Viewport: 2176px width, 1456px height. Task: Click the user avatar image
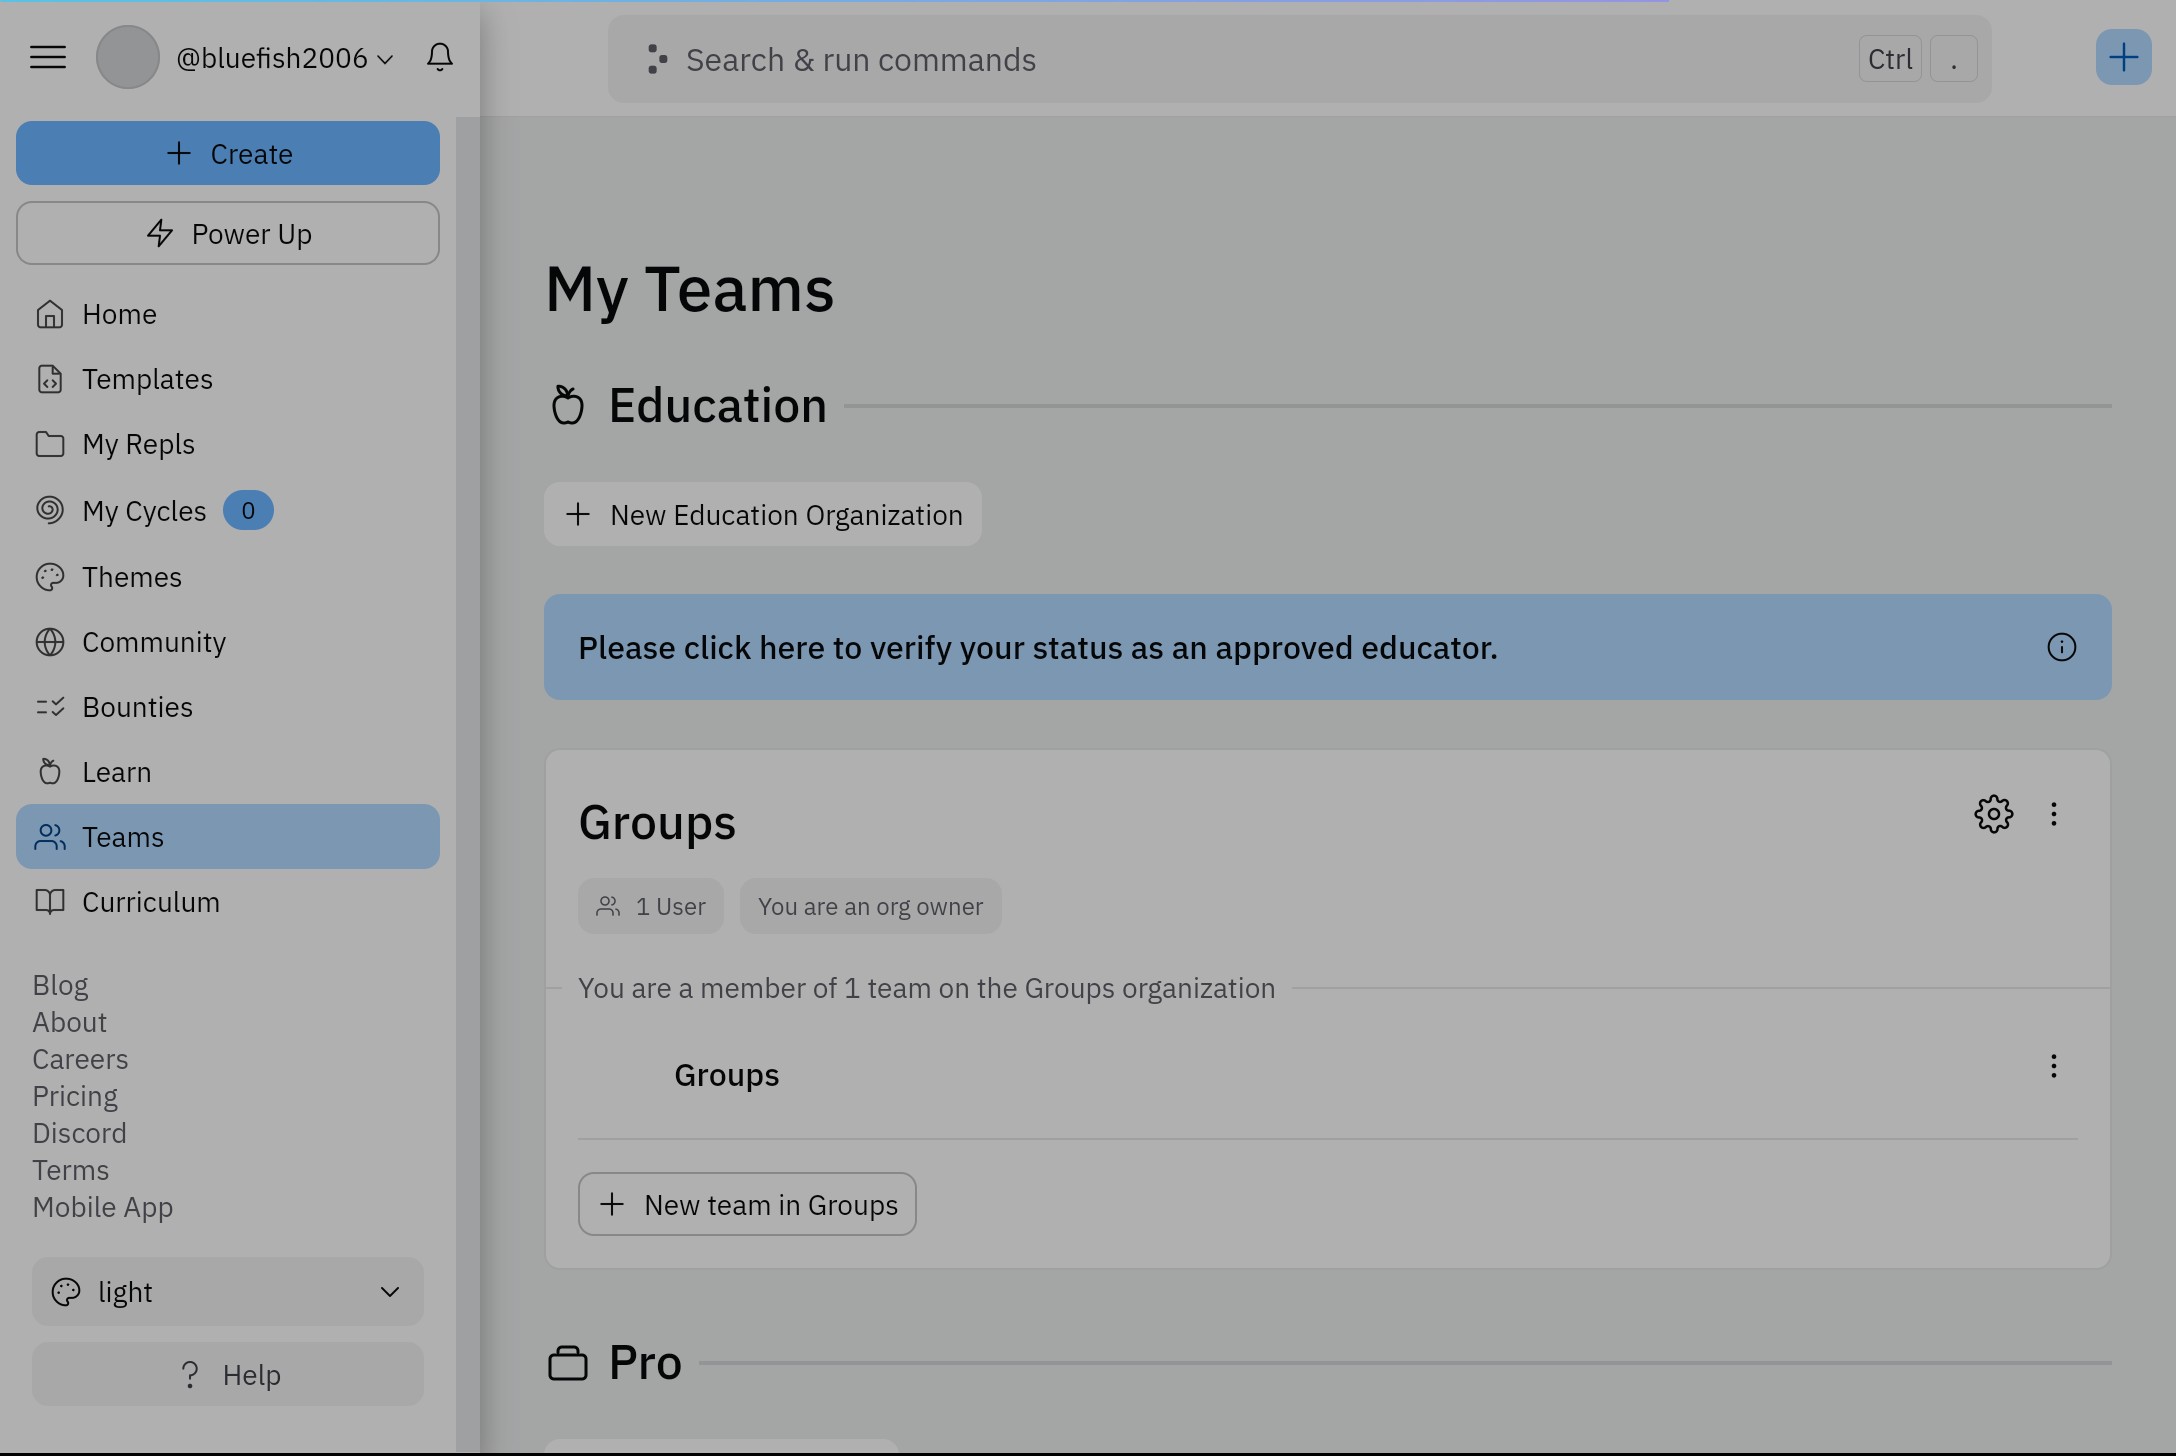coord(128,58)
